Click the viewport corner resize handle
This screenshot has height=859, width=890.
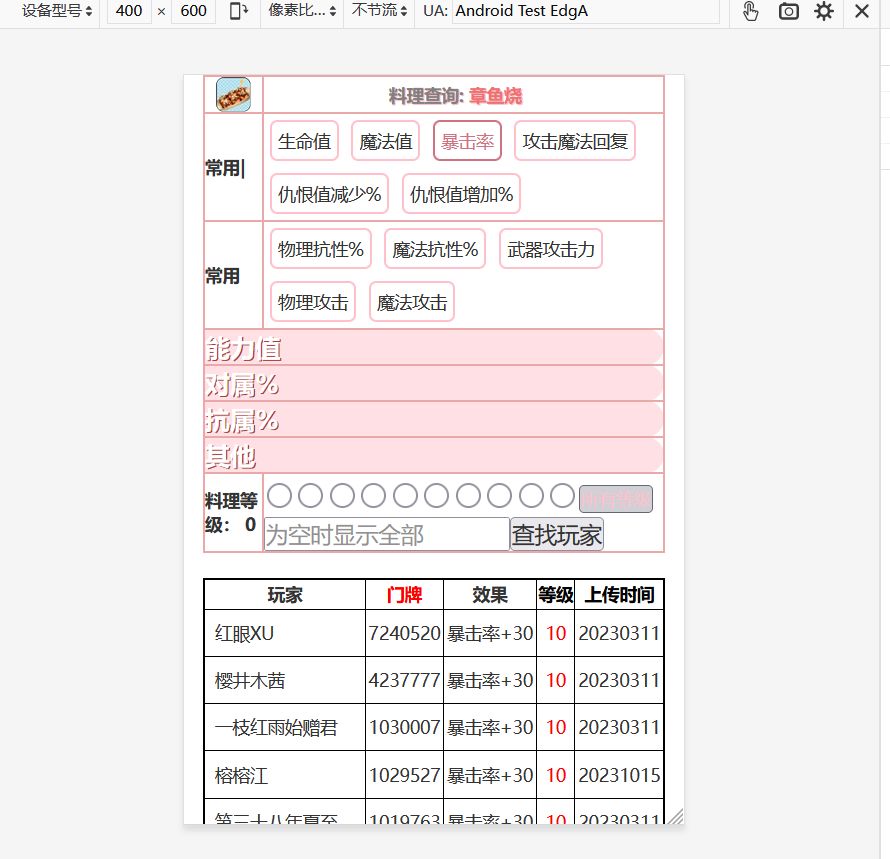[x=675, y=816]
